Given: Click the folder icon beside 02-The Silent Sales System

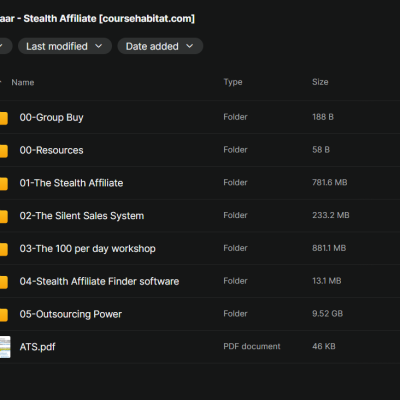Looking at the screenshot, I should [4, 216].
